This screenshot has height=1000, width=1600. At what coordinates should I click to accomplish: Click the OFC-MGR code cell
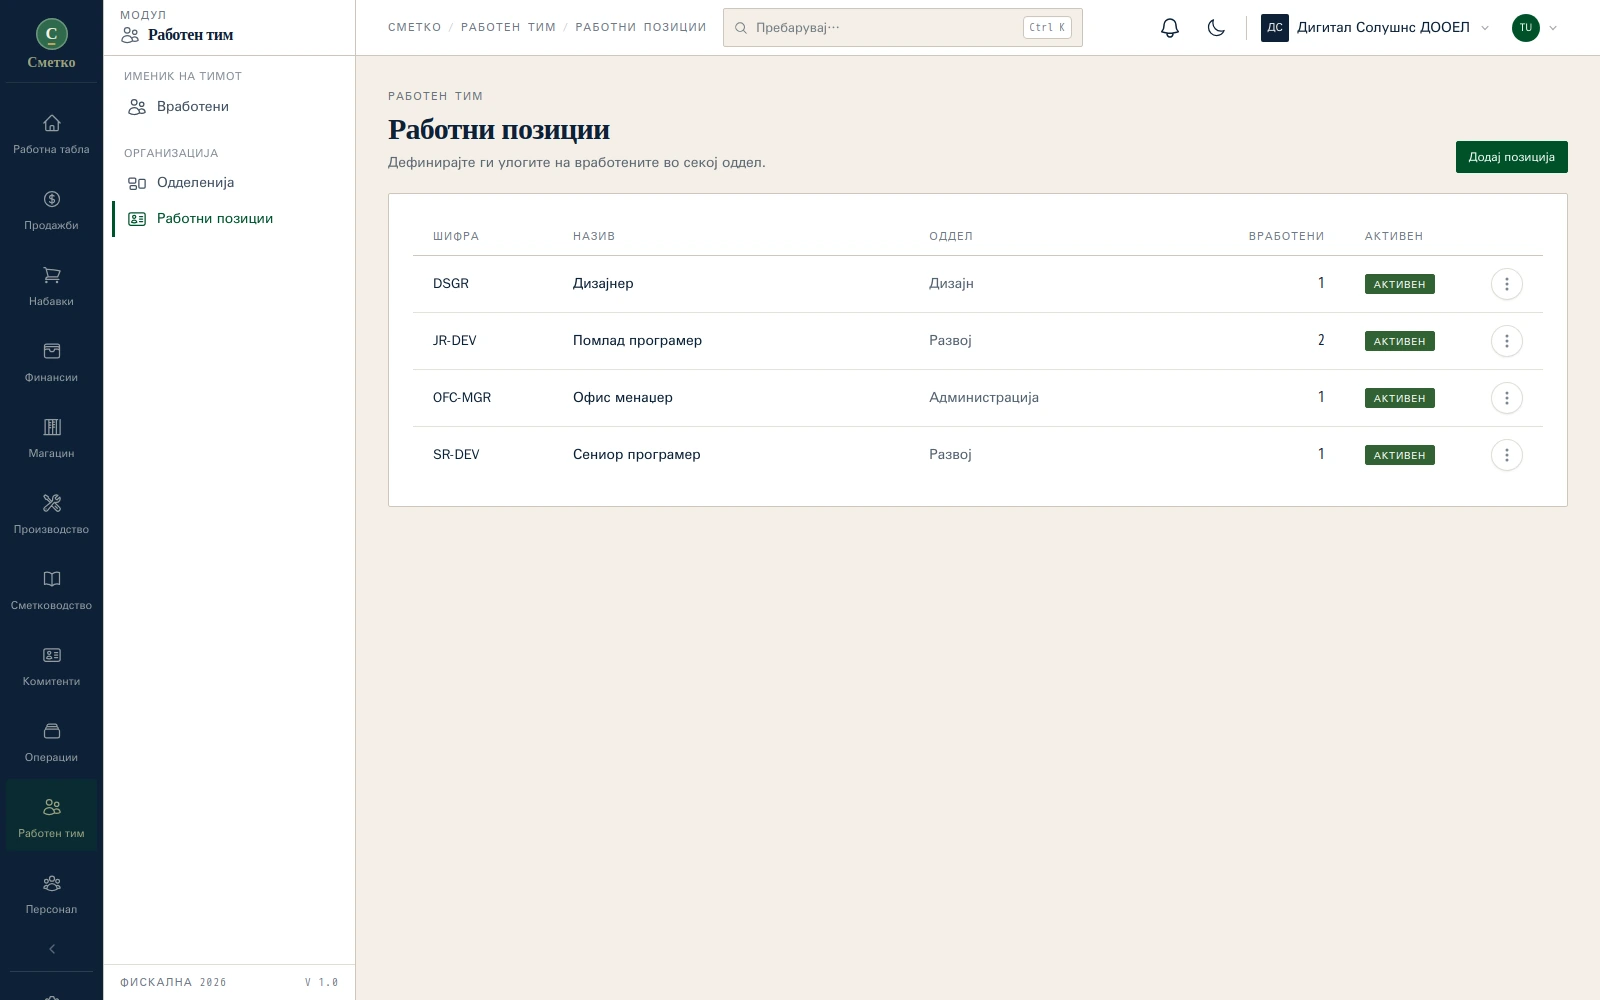coord(462,398)
